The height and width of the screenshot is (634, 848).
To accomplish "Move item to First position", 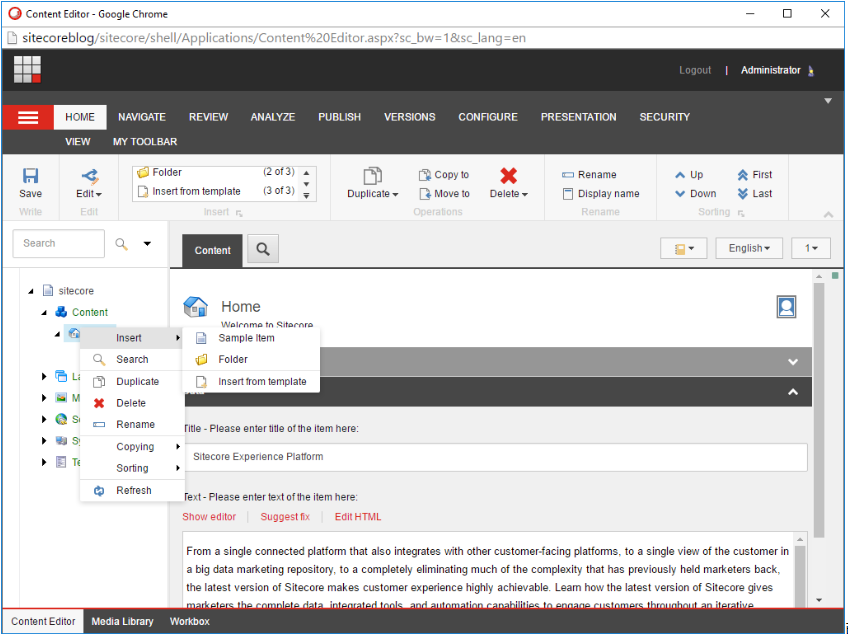I will point(755,175).
